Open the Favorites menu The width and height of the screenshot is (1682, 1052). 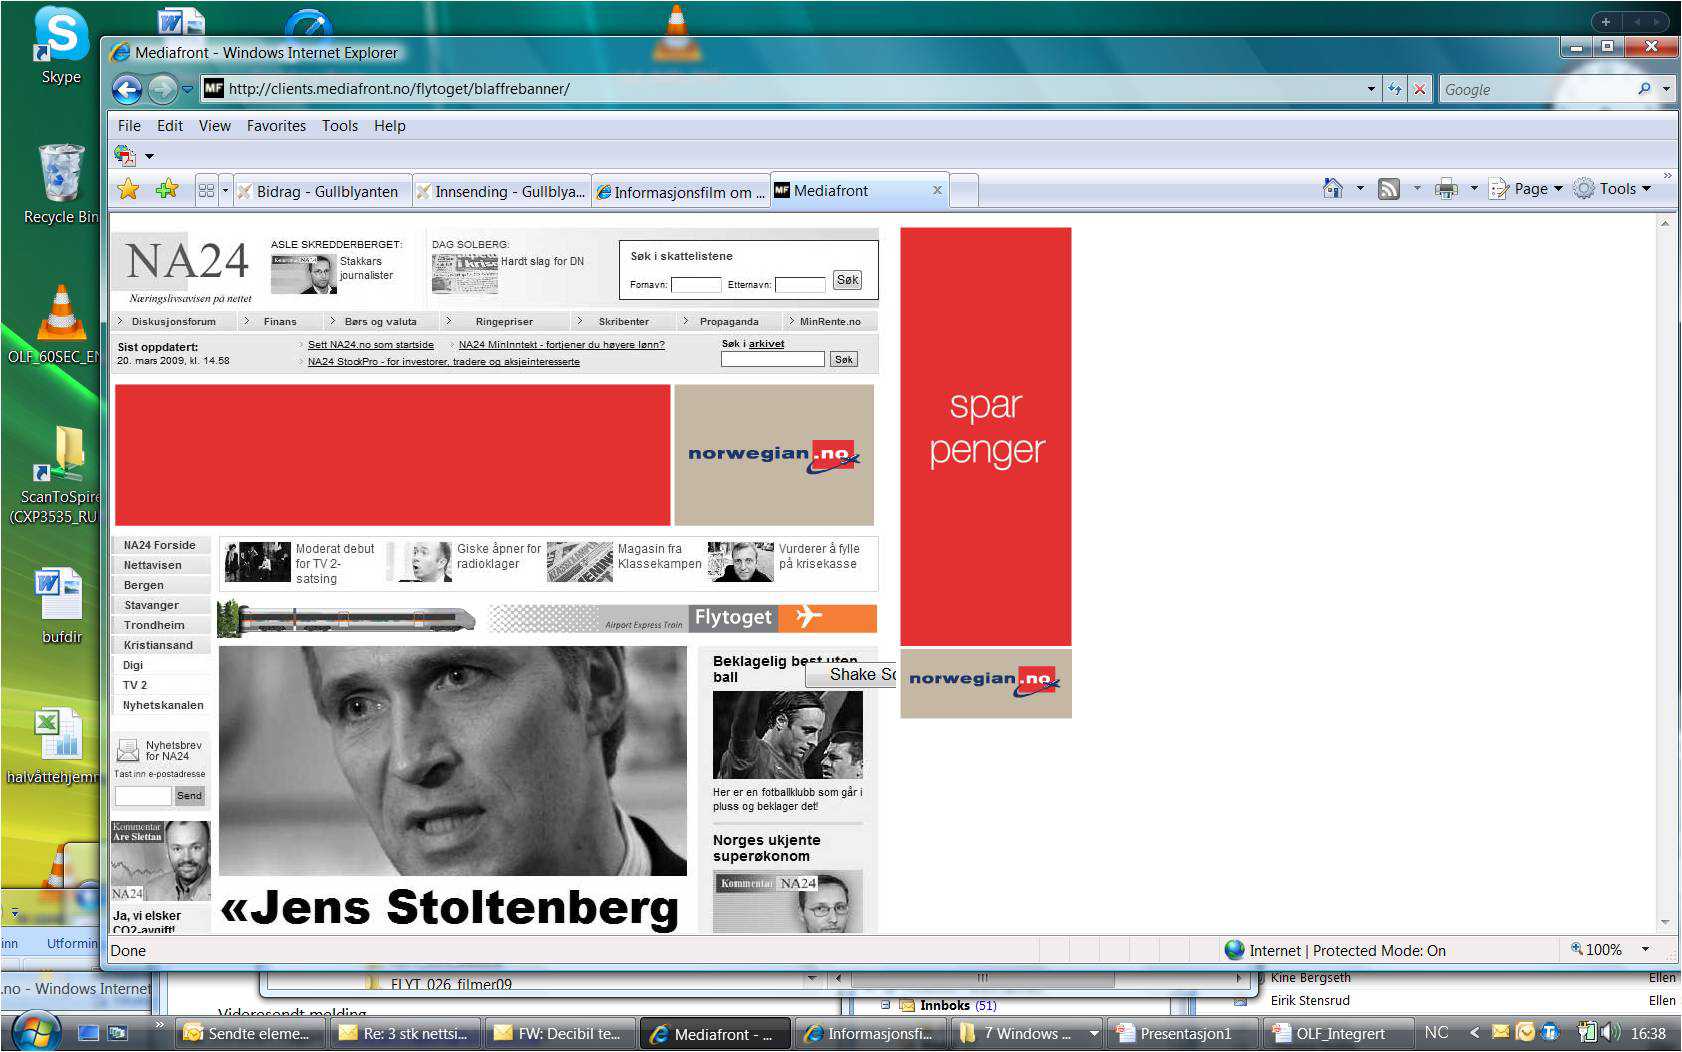point(276,126)
